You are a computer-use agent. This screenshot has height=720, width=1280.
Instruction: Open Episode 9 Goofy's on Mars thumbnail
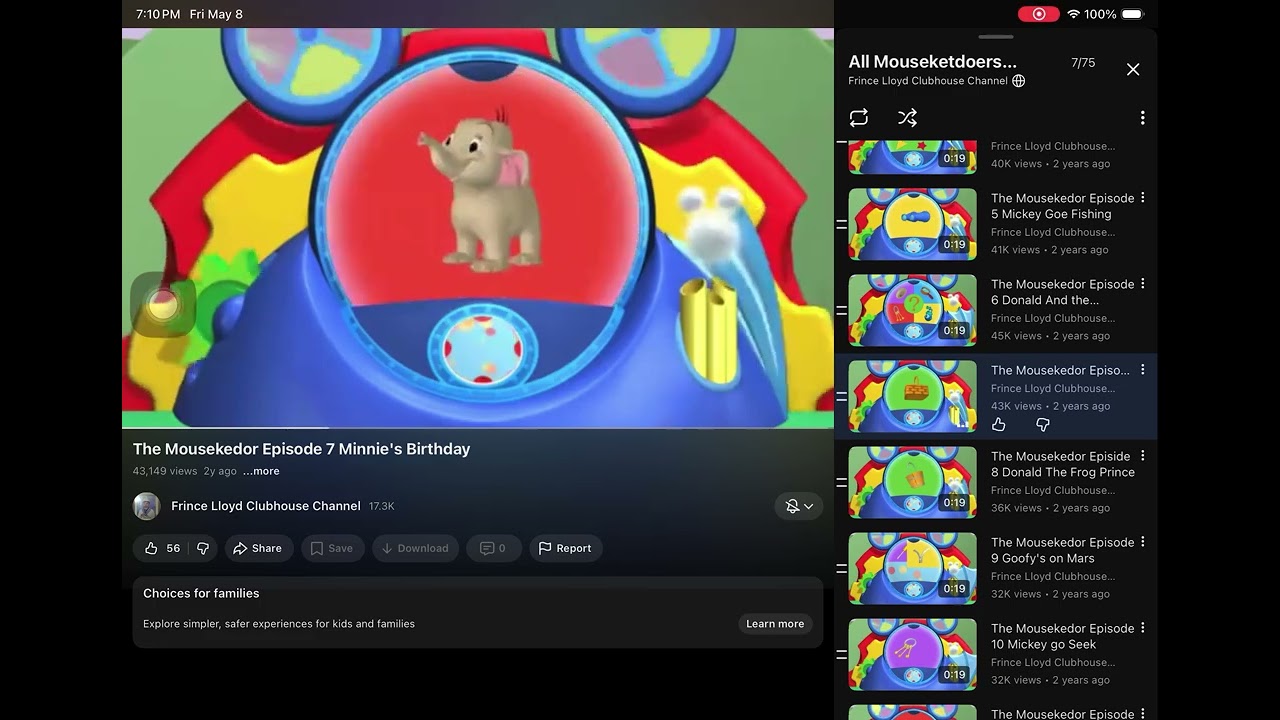(912, 568)
